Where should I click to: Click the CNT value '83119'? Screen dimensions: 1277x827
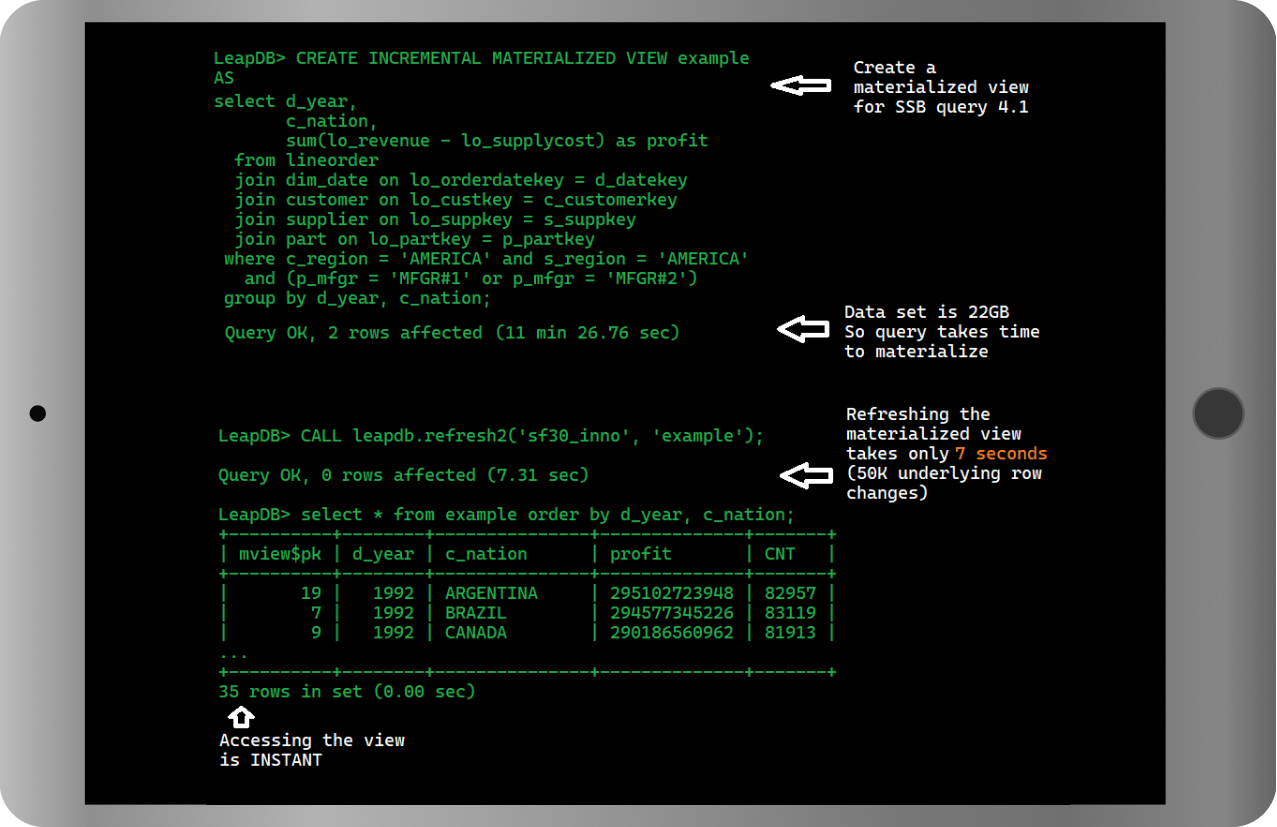click(790, 612)
